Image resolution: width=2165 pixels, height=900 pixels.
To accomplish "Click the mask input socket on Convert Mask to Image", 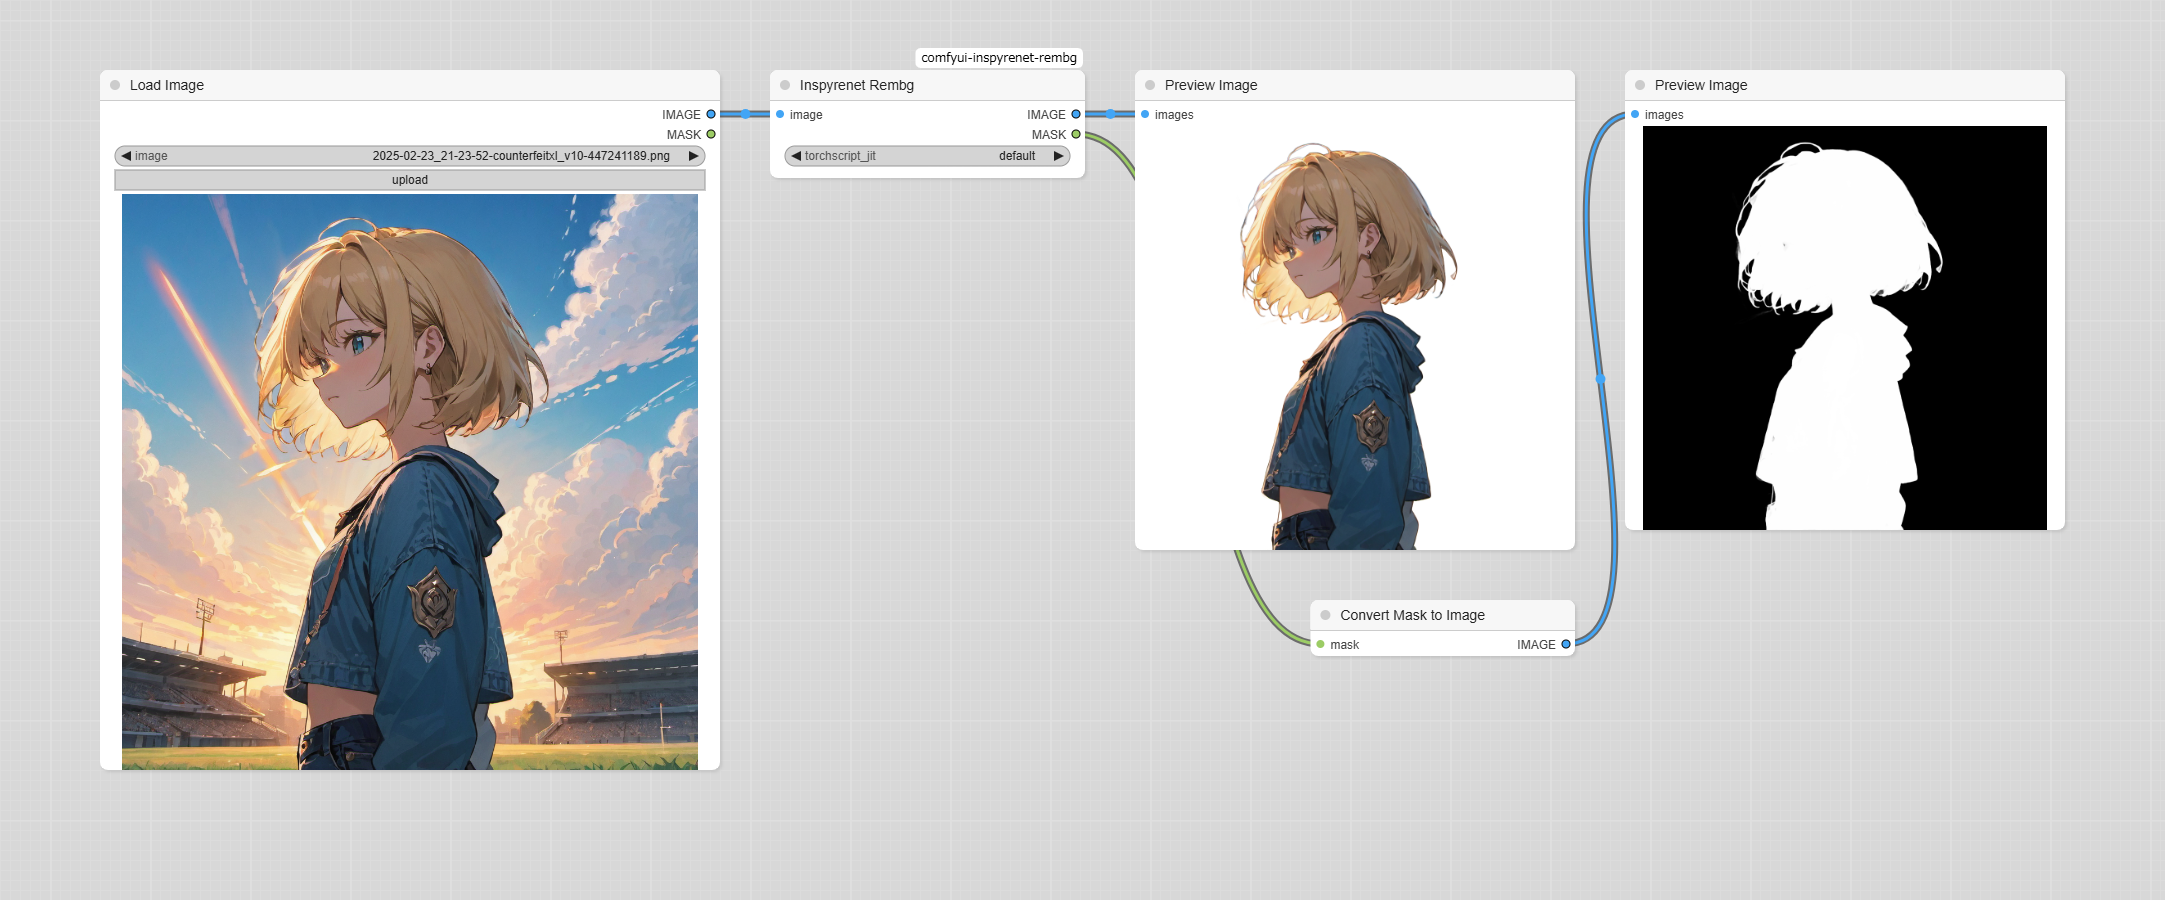I will pos(1320,645).
